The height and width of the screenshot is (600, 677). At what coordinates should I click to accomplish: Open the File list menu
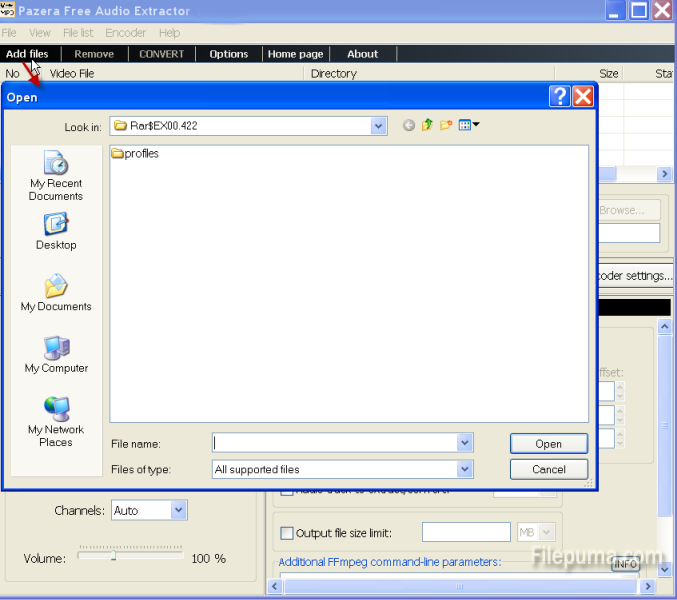pyautogui.click(x=78, y=33)
